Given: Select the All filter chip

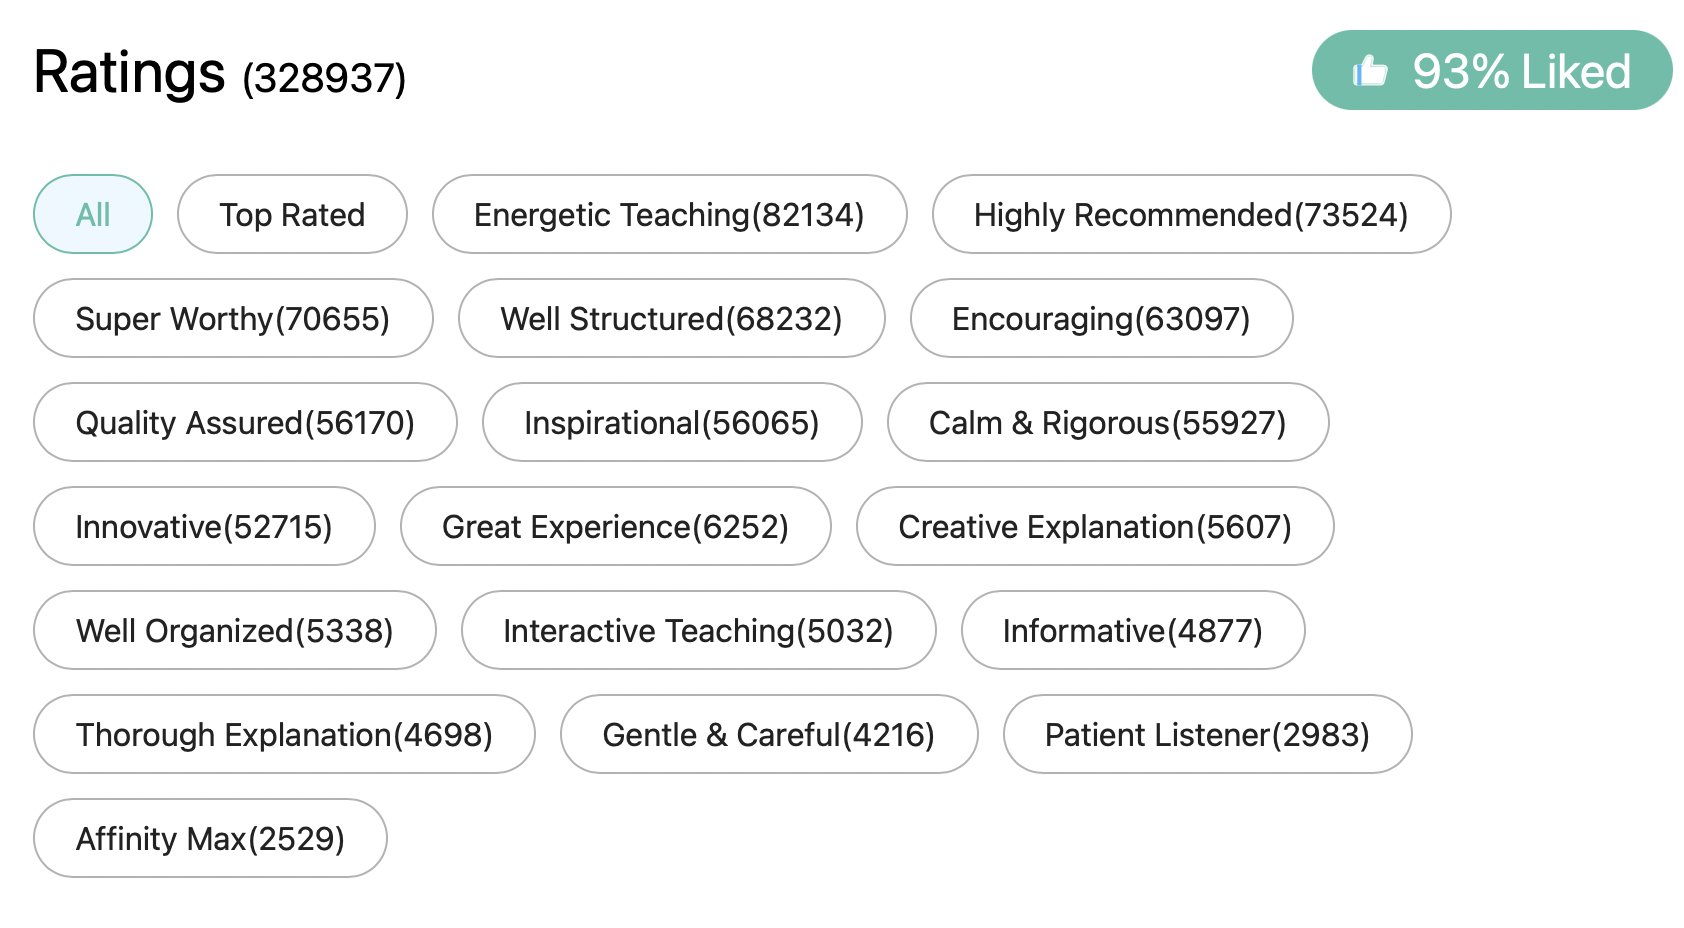Looking at the screenshot, I should point(92,214).
